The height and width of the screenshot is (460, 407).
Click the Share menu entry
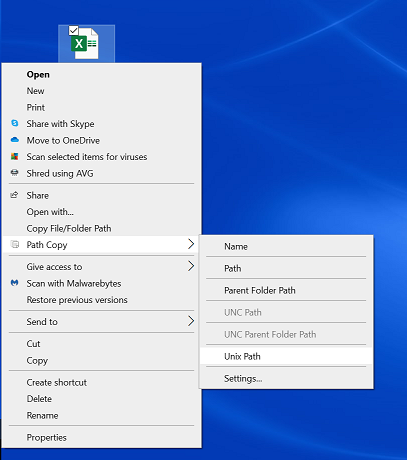101,195
